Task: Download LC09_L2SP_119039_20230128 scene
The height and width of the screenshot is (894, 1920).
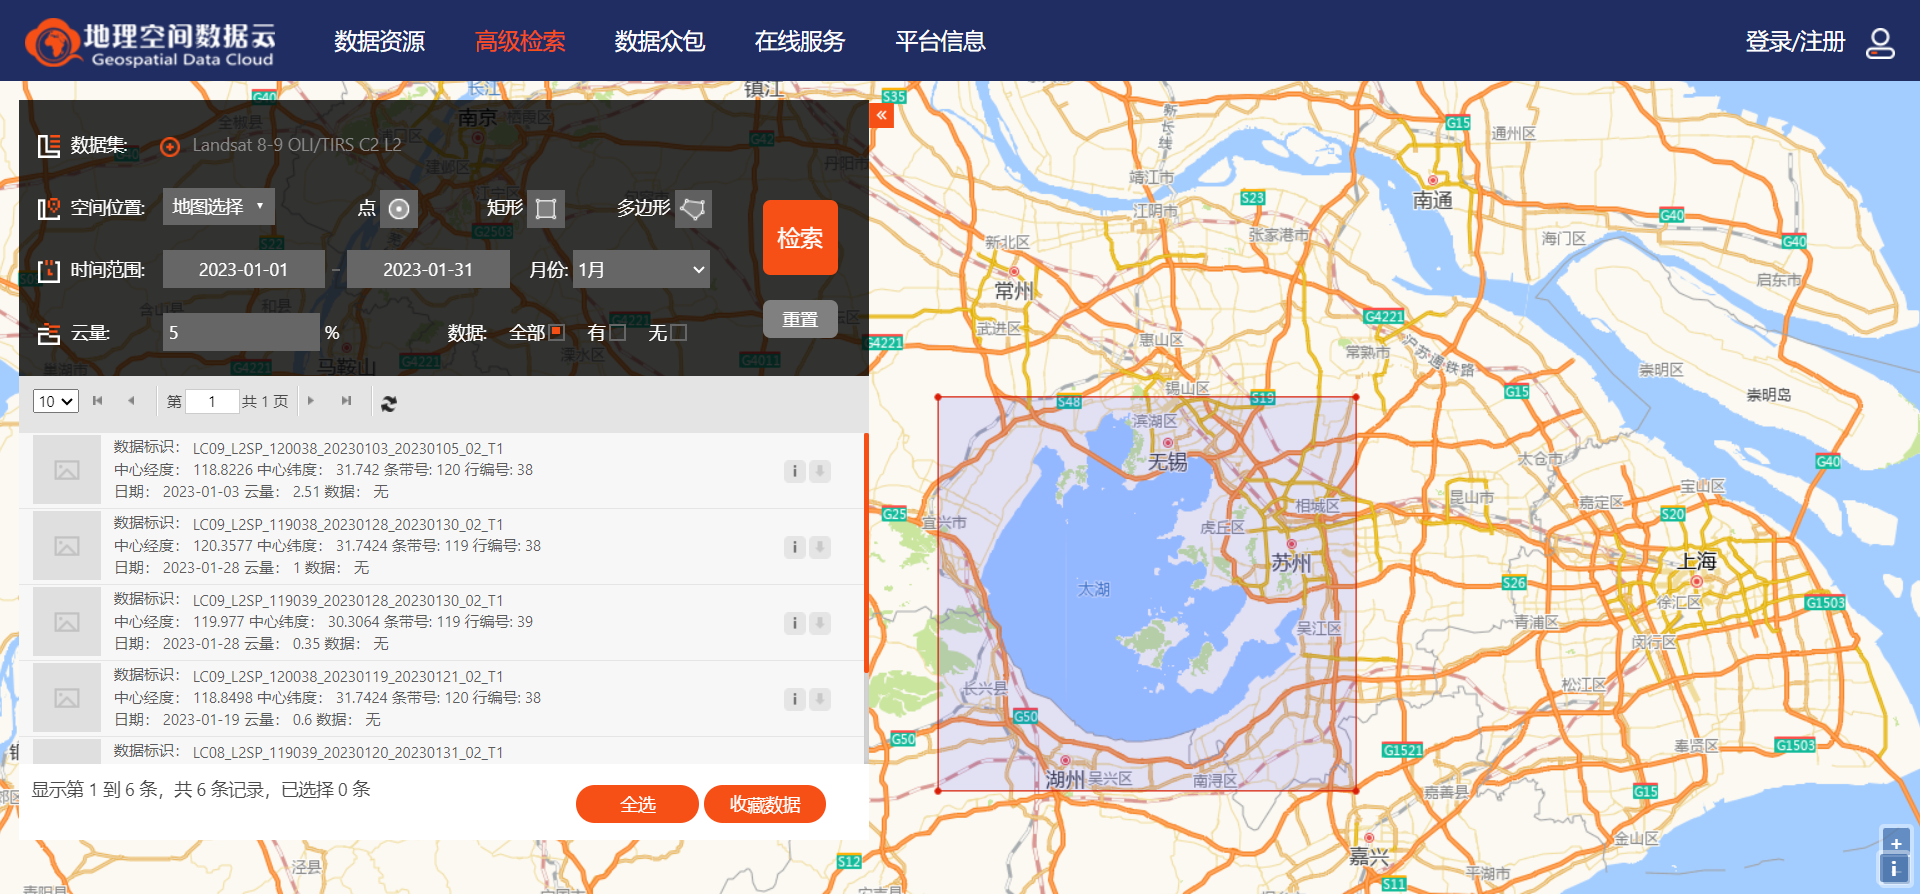Action: pyautogui.click(x=820, y=623)
